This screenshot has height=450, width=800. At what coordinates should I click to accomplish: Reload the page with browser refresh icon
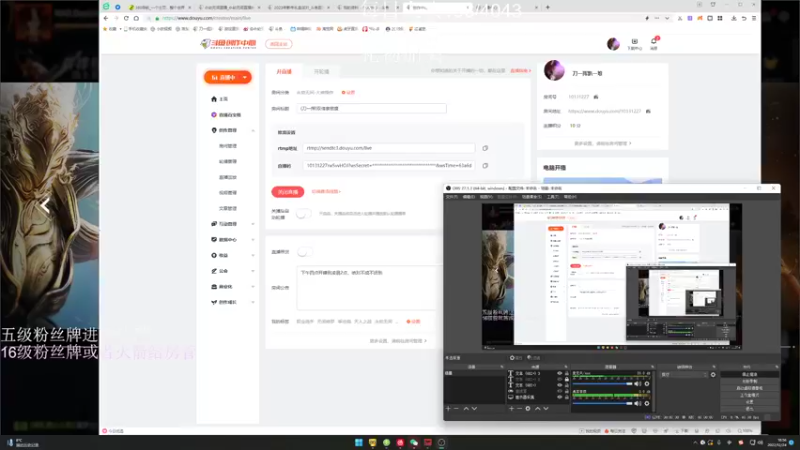tap(126, 18)
